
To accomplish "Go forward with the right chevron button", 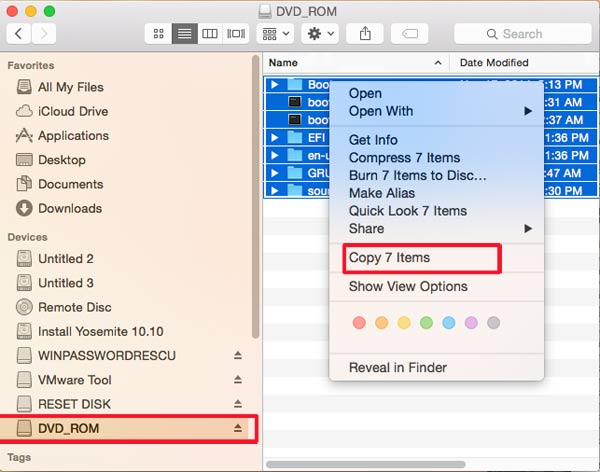I will 44,34.
